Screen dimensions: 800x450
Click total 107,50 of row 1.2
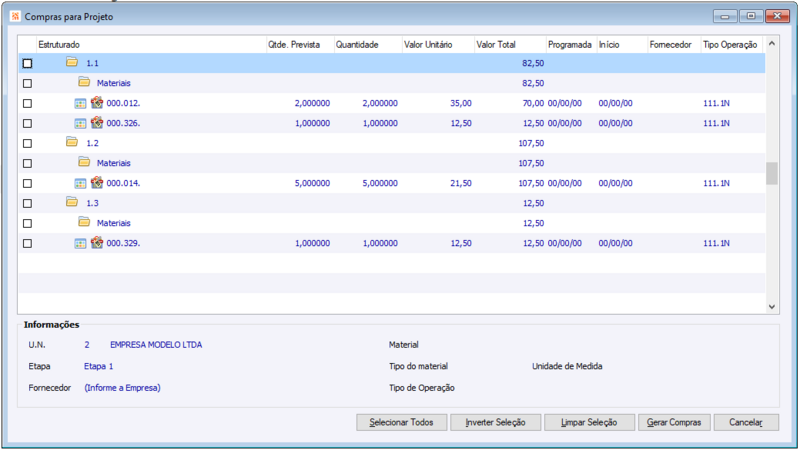pos(531,143)
